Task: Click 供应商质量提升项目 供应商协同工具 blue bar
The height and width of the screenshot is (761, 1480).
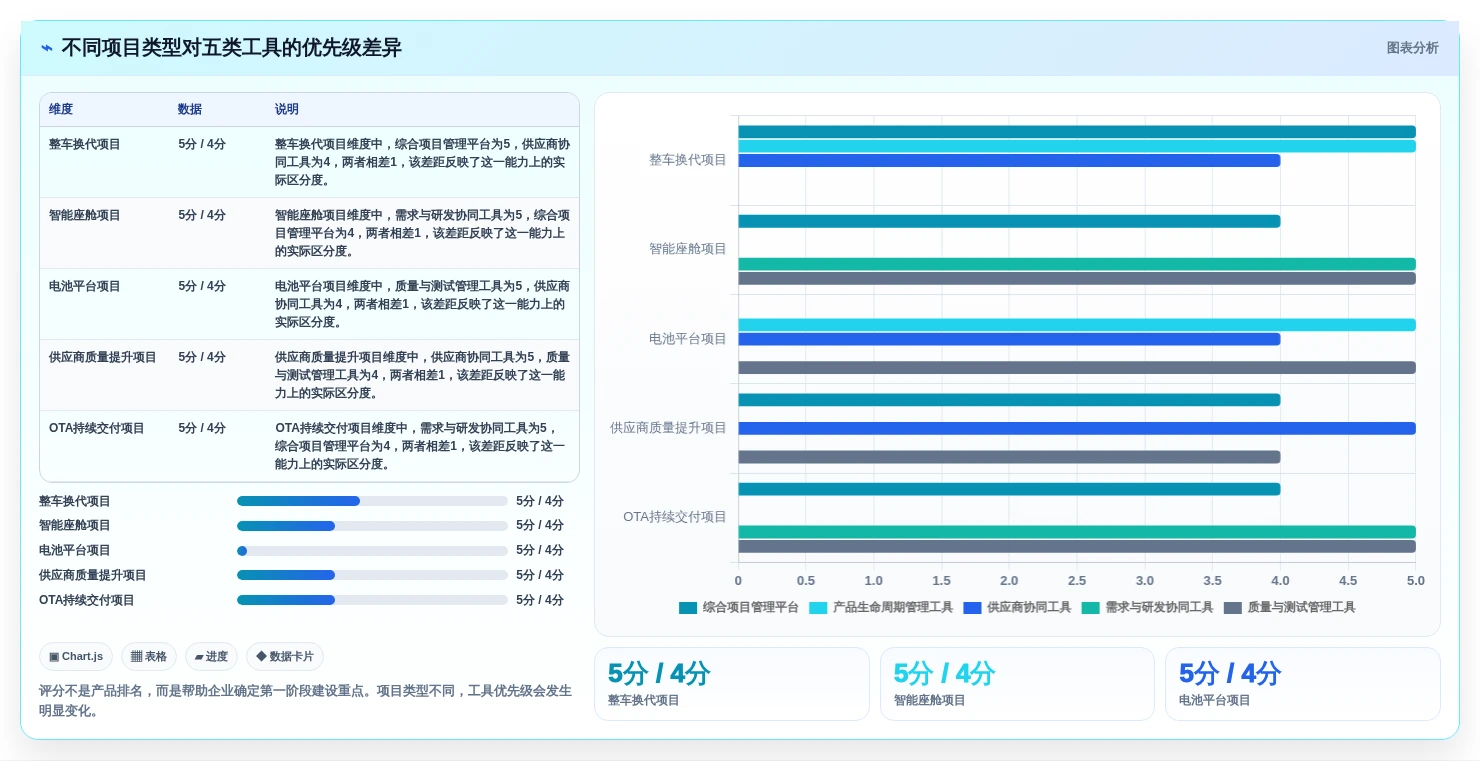Action: [1077, 428]
